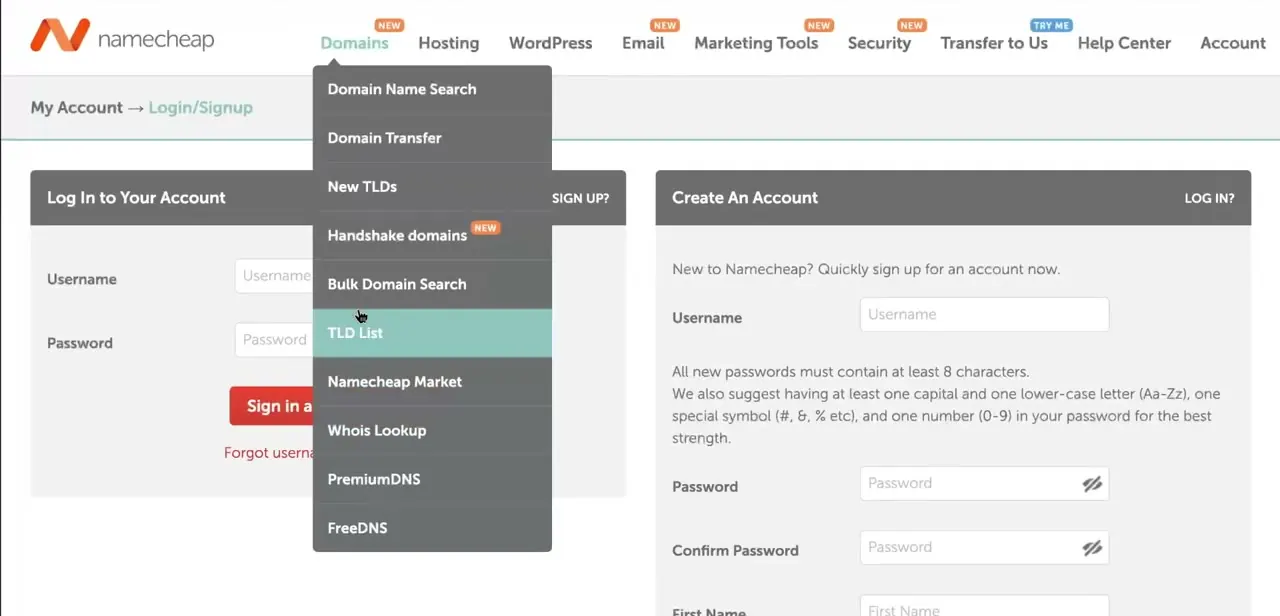This screenshot has height=616, width=1280.
Task: Click the Create An Account heading
Action: pyautogui.click(x=745, y=198)
